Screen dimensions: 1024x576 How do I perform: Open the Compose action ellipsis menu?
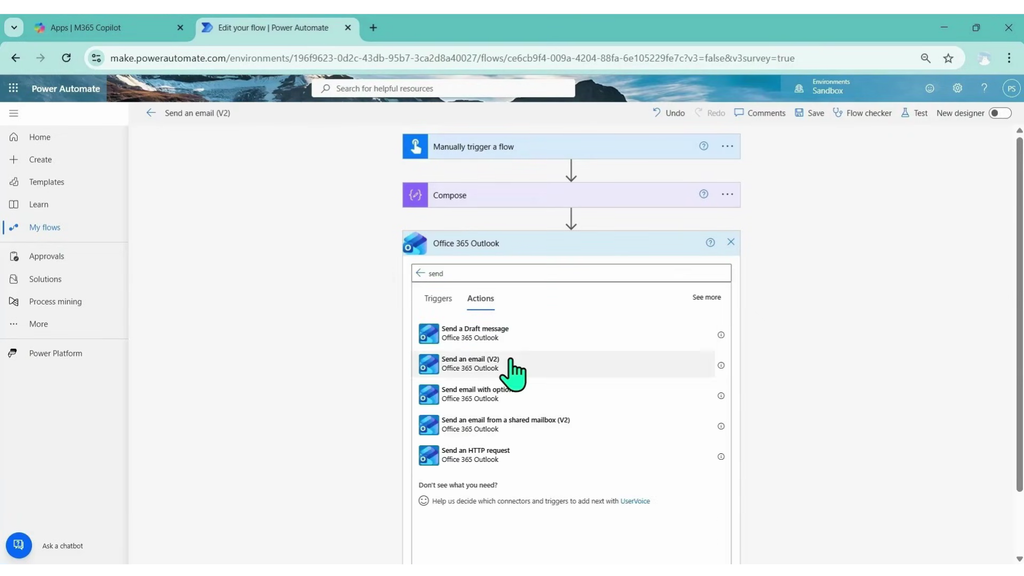(728, 194)
